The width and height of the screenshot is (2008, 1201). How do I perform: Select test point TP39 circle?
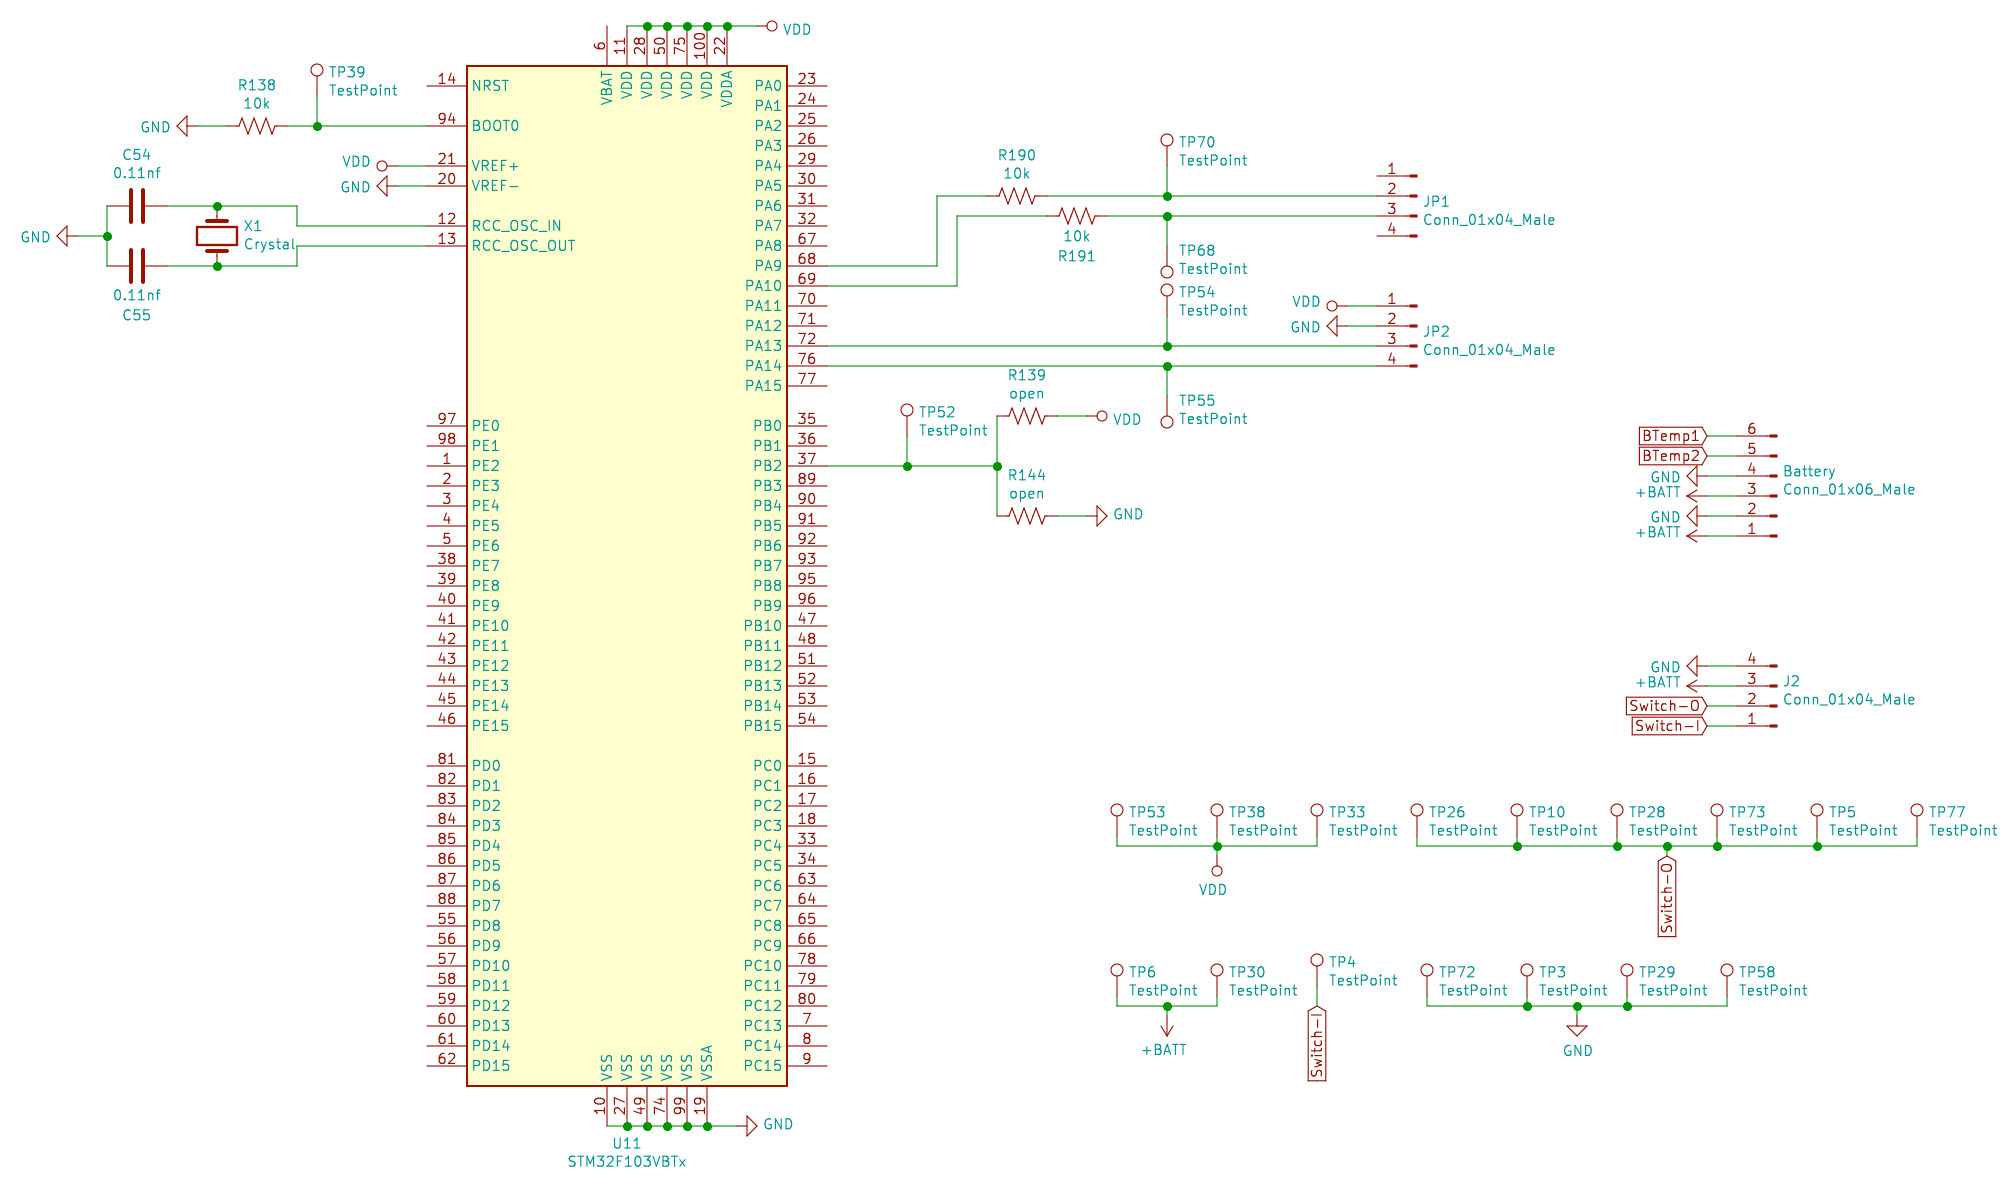[x=317, y=71]
